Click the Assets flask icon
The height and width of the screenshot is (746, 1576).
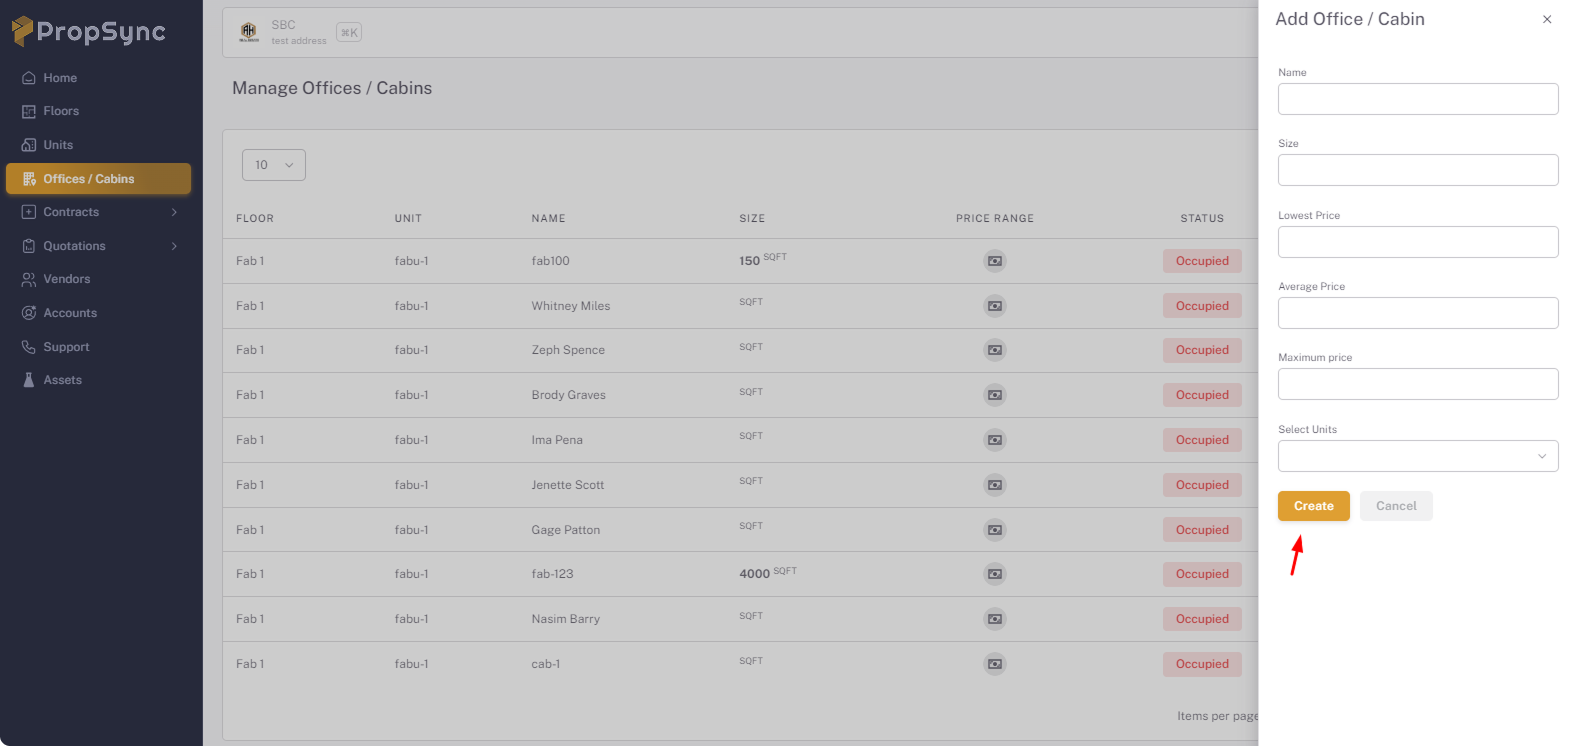point(29,380)
